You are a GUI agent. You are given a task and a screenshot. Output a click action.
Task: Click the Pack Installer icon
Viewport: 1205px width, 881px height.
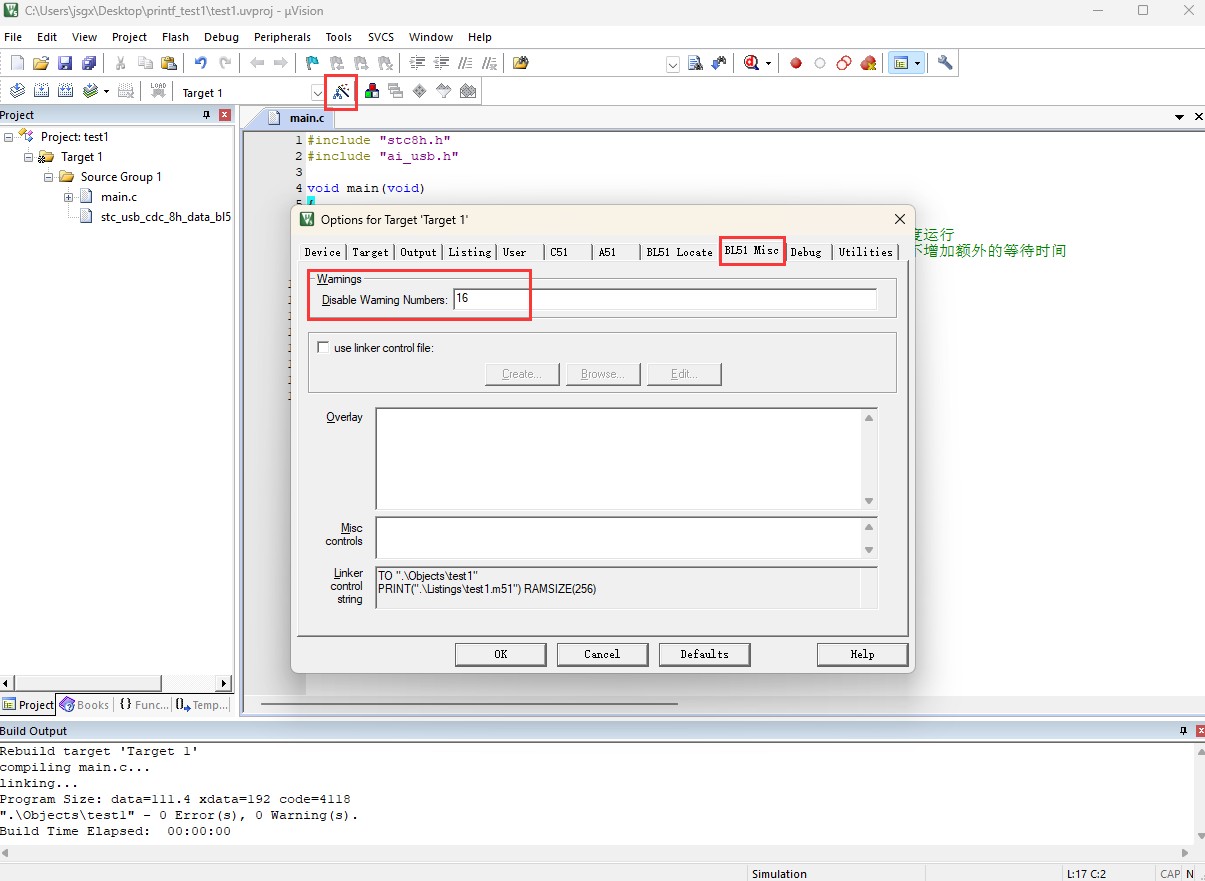pos(467,91)
